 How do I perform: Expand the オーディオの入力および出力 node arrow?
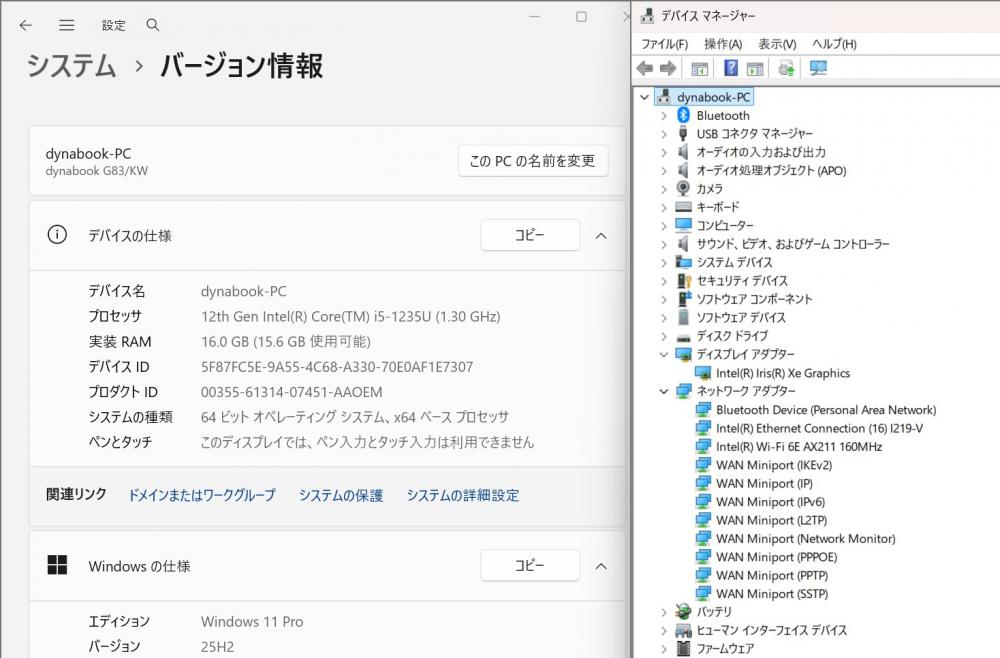(664, 152)
